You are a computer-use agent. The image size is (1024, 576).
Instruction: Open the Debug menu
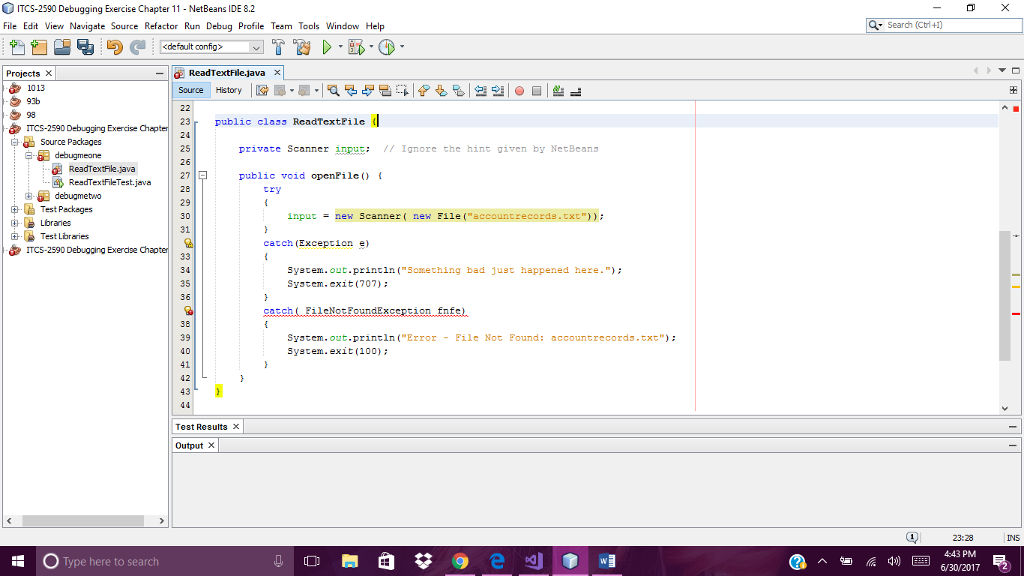(x=218, y=26)
